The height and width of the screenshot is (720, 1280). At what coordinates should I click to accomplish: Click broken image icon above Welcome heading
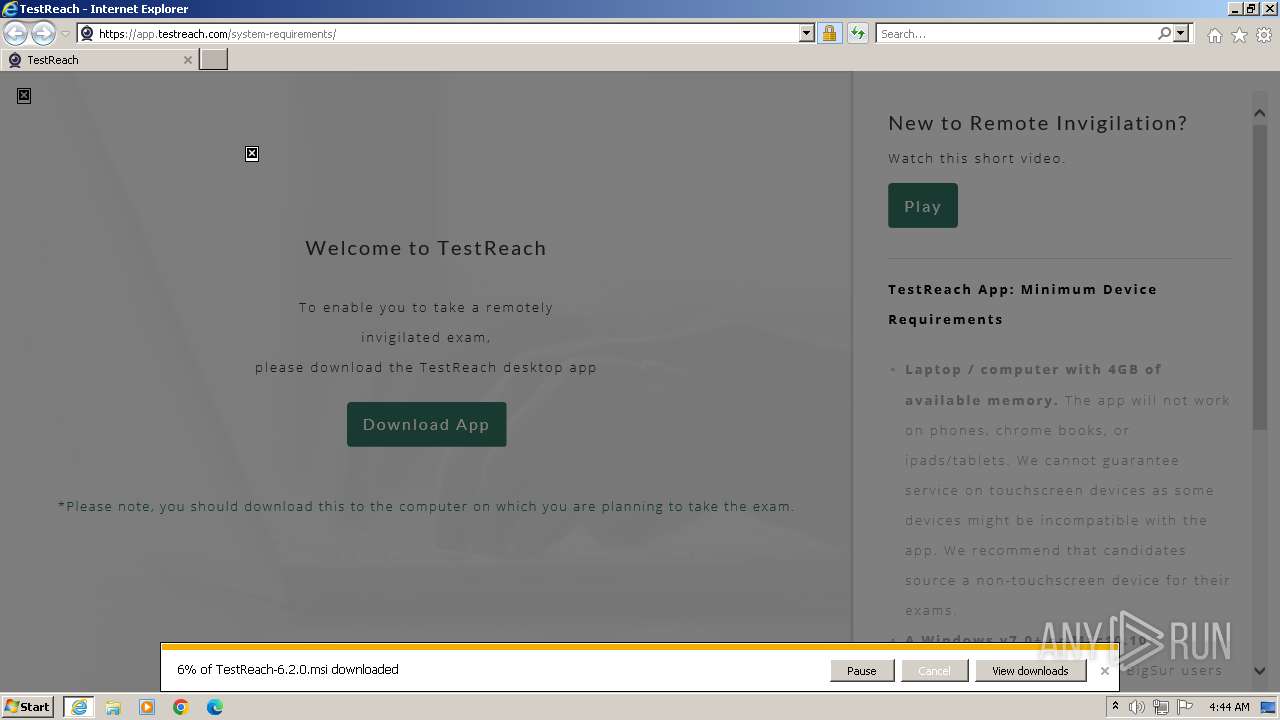(x=252, y=153)
